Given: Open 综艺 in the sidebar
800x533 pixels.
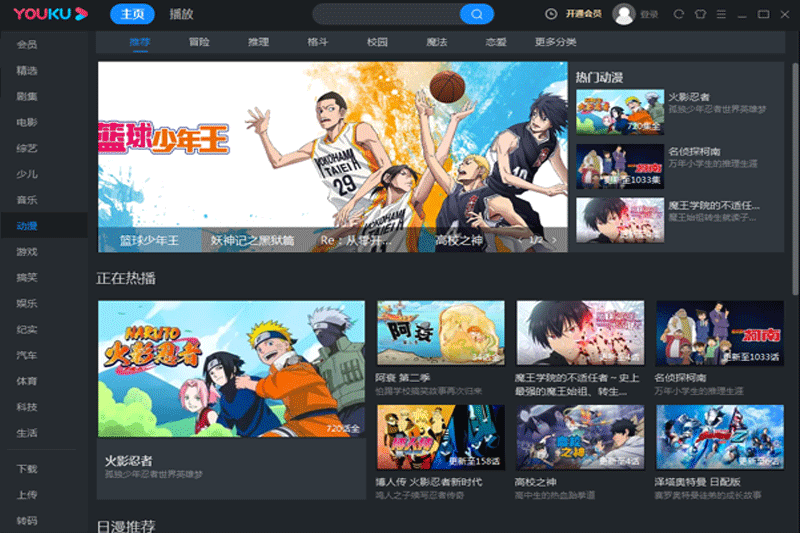Looking at the screenshot, I should click(x=27, y=148).
